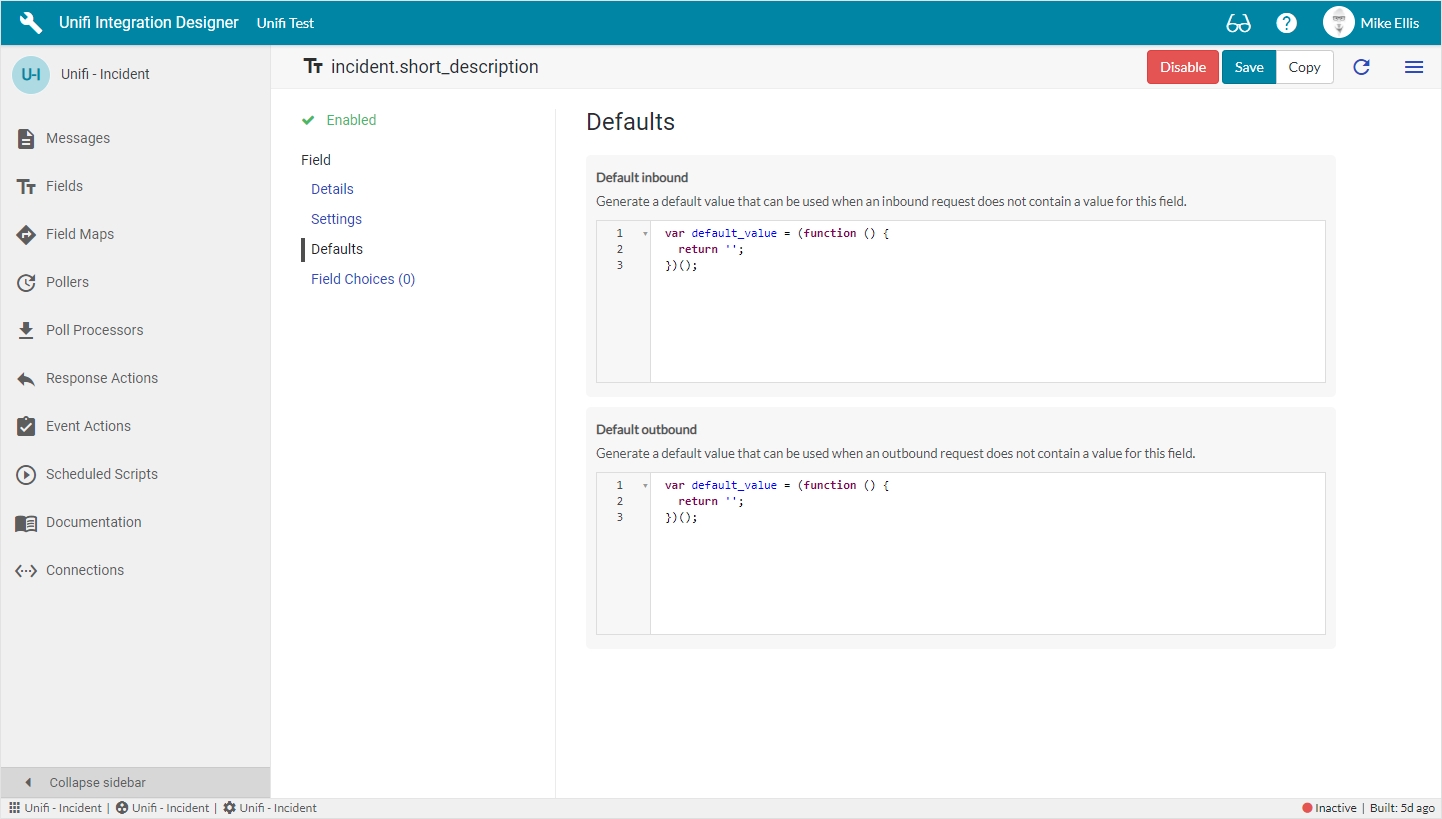This screenshot has width=1442, height=819.
Task: Click the Inactive status indicator
Action: point(1329,808)
